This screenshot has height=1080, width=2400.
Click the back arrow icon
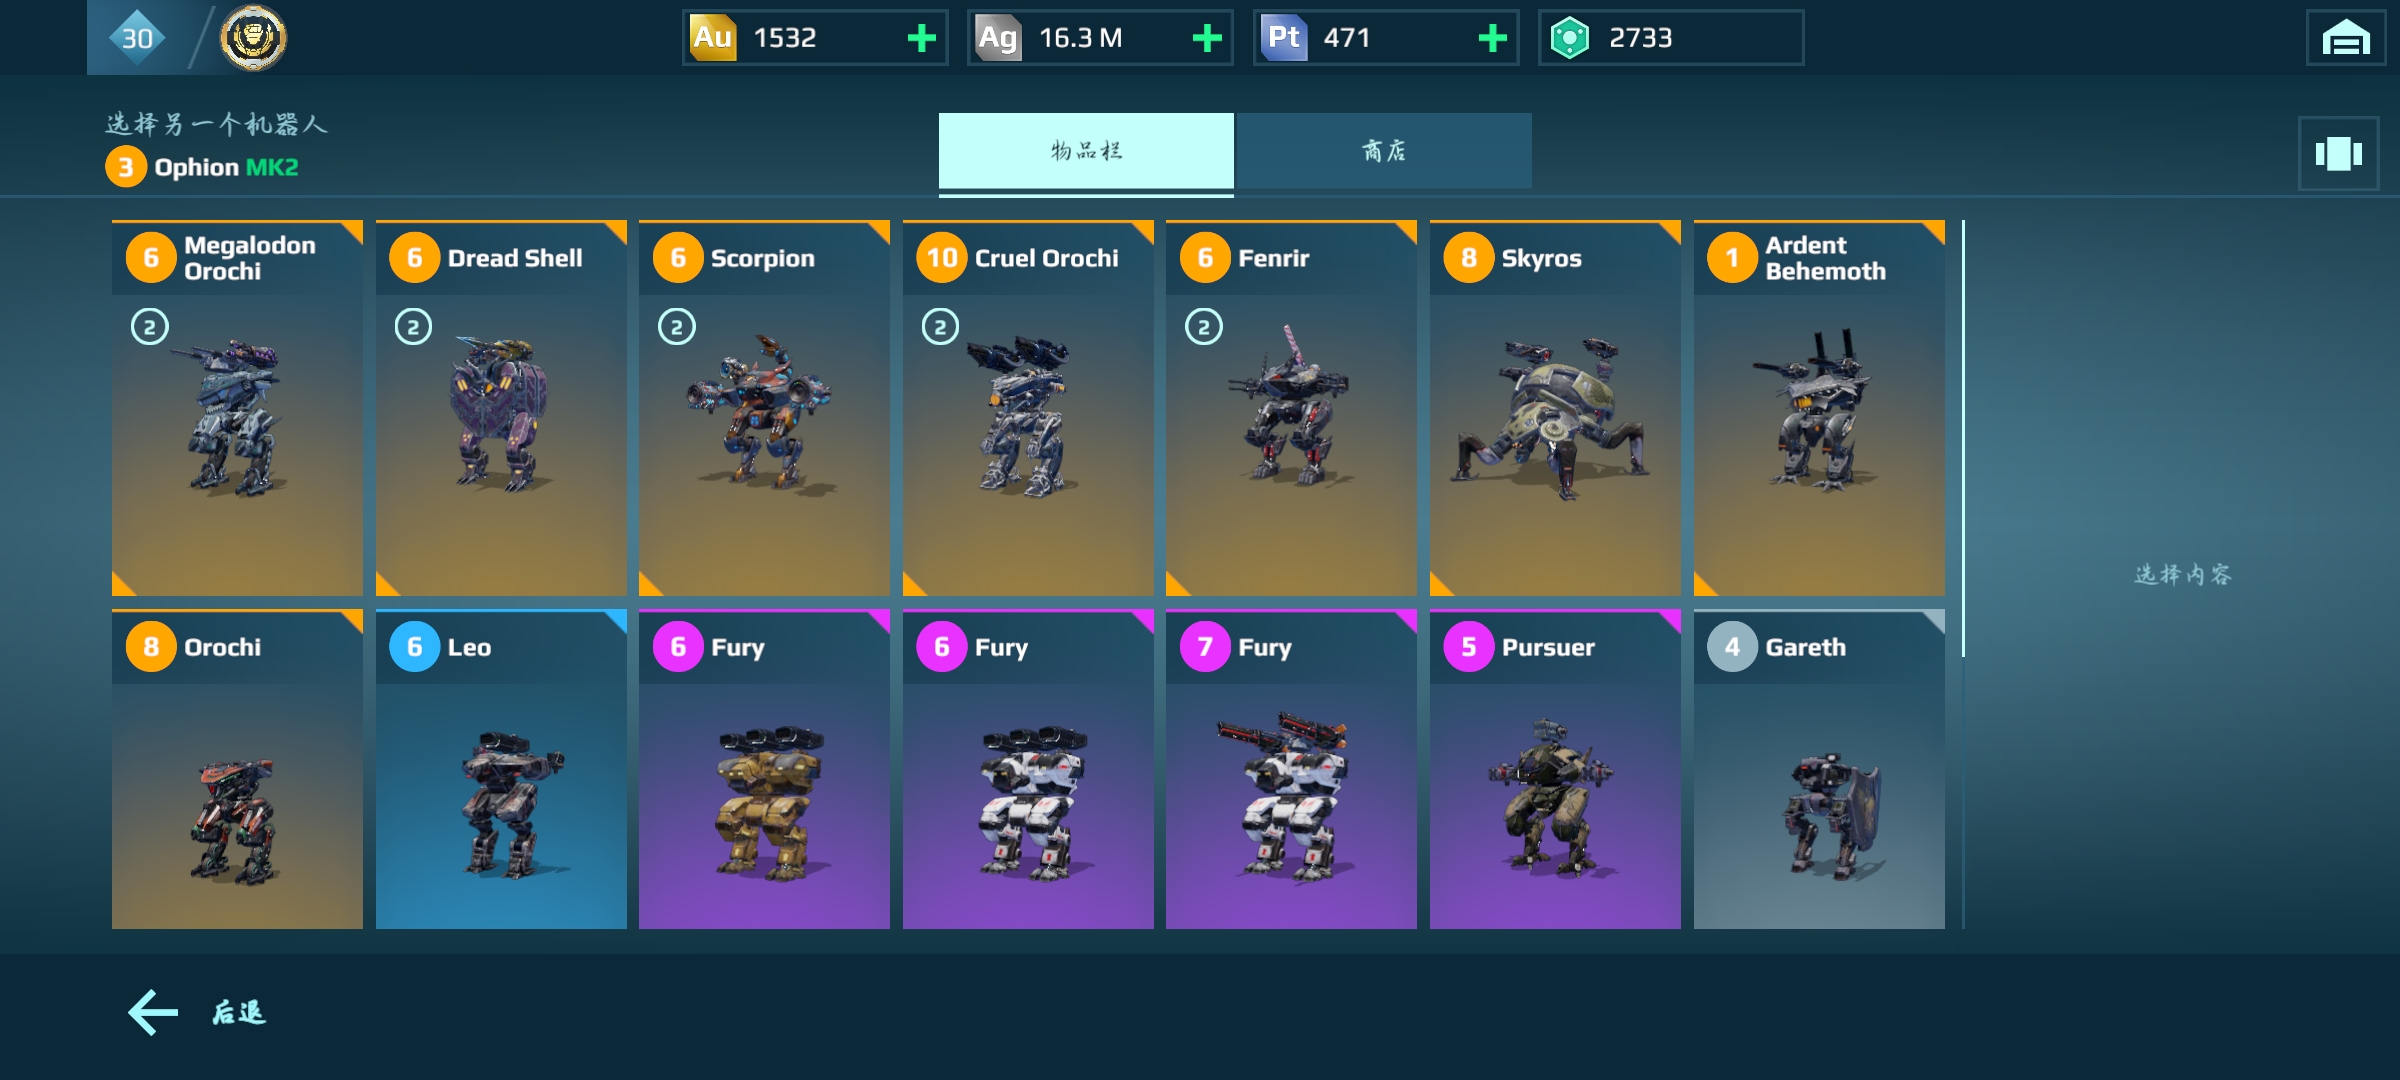tap(153, 1012)
